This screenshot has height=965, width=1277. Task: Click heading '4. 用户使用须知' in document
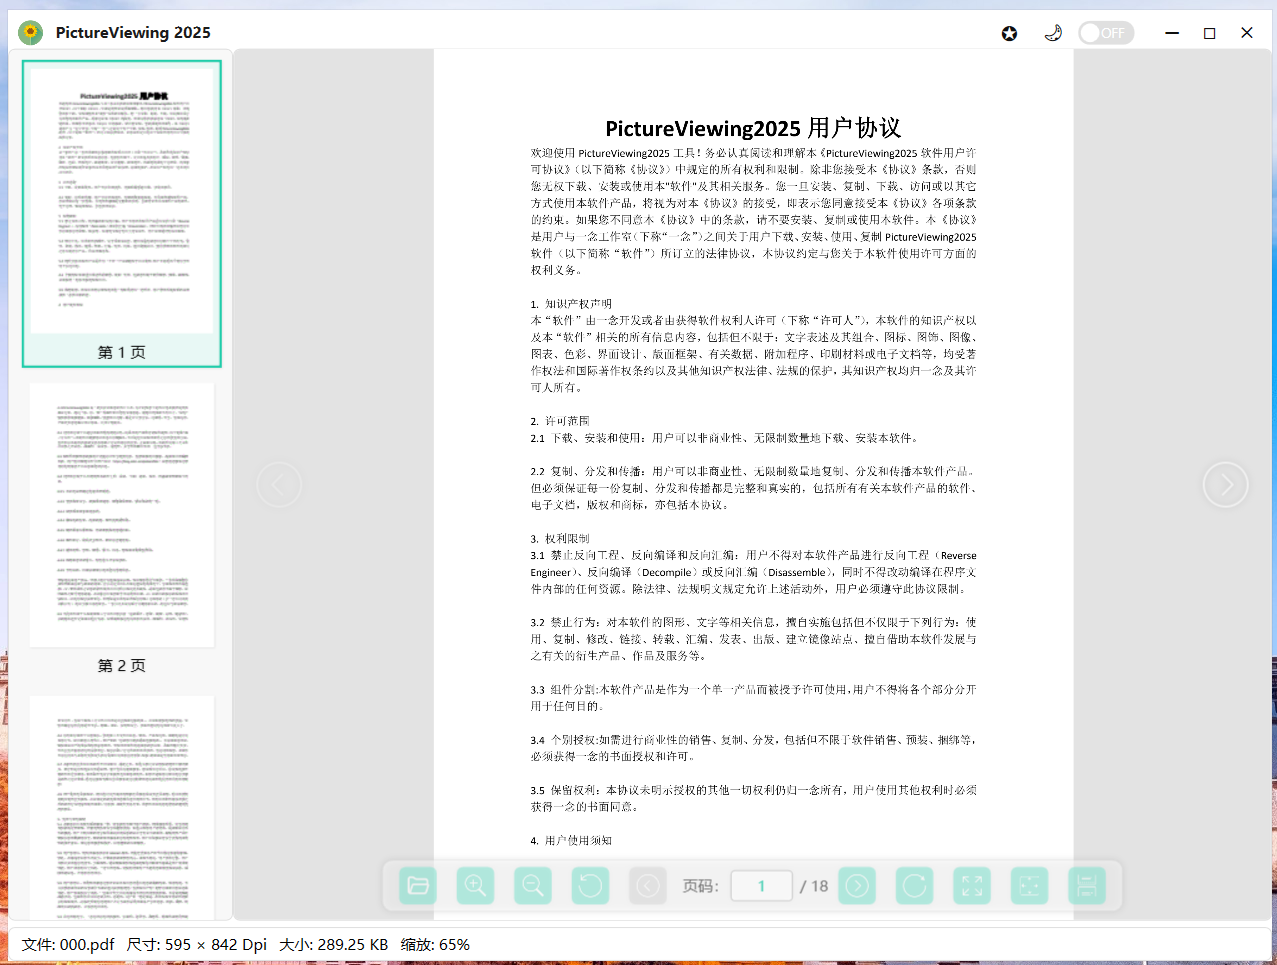(x=571, y=840)
